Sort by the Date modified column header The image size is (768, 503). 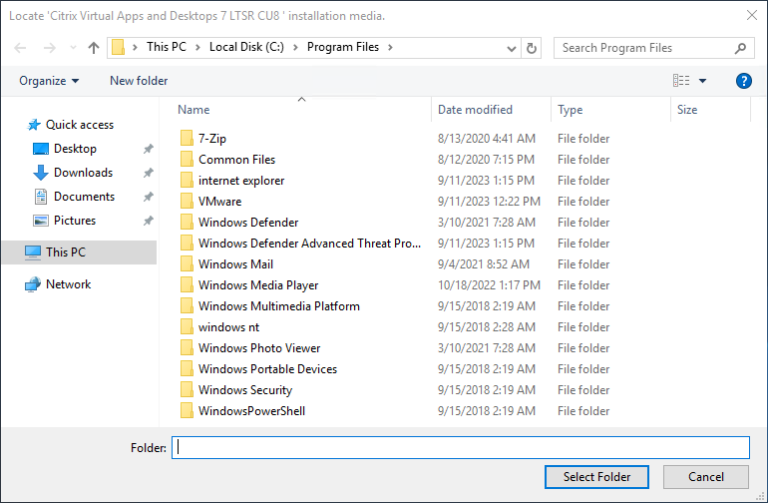click(475, 110)
